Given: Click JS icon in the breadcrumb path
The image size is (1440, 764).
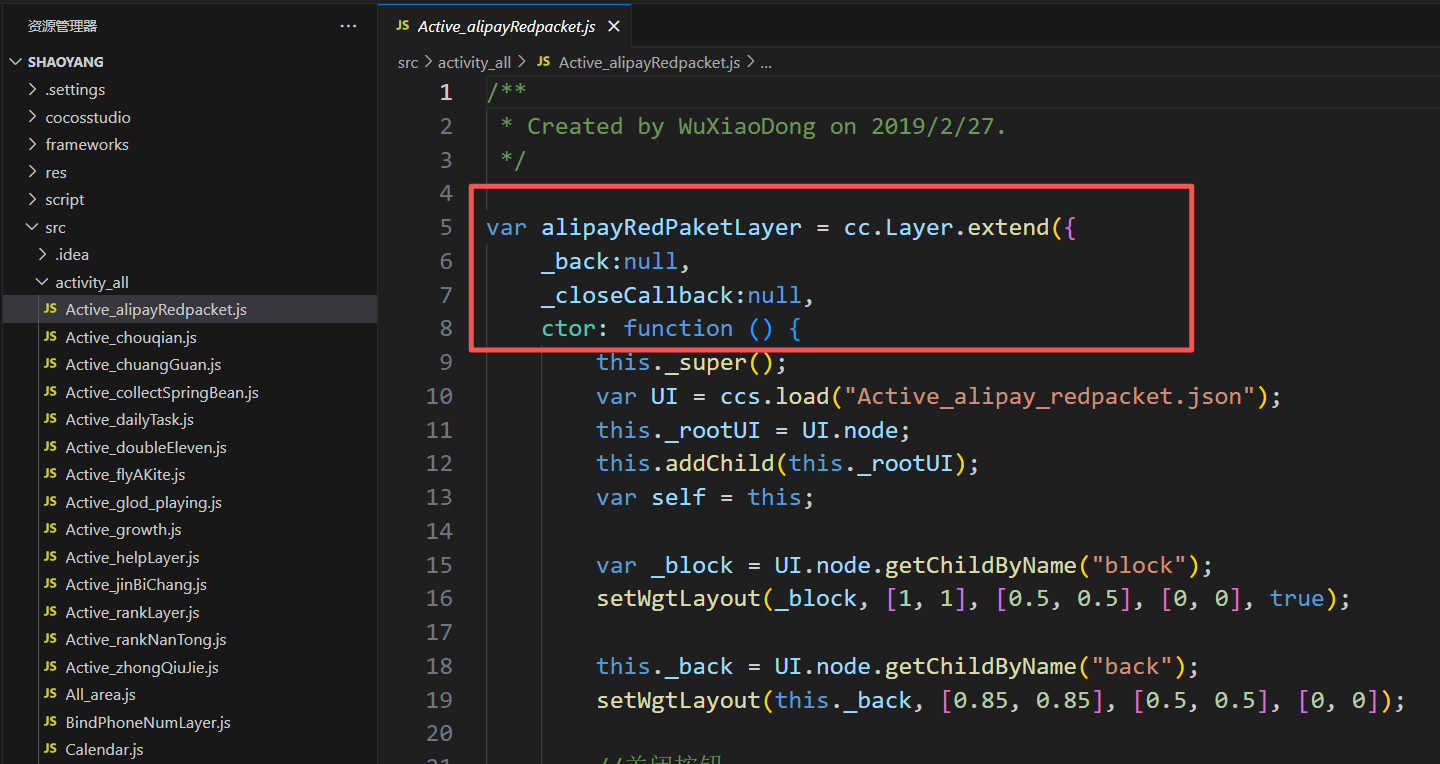Looking at the screenshot, I should tap(543, 62).
